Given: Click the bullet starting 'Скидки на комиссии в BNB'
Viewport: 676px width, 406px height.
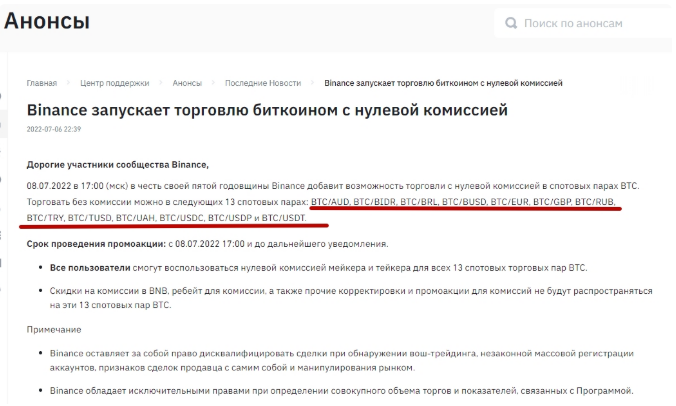Looking at the screenshot, I should [x=351, y=298].
